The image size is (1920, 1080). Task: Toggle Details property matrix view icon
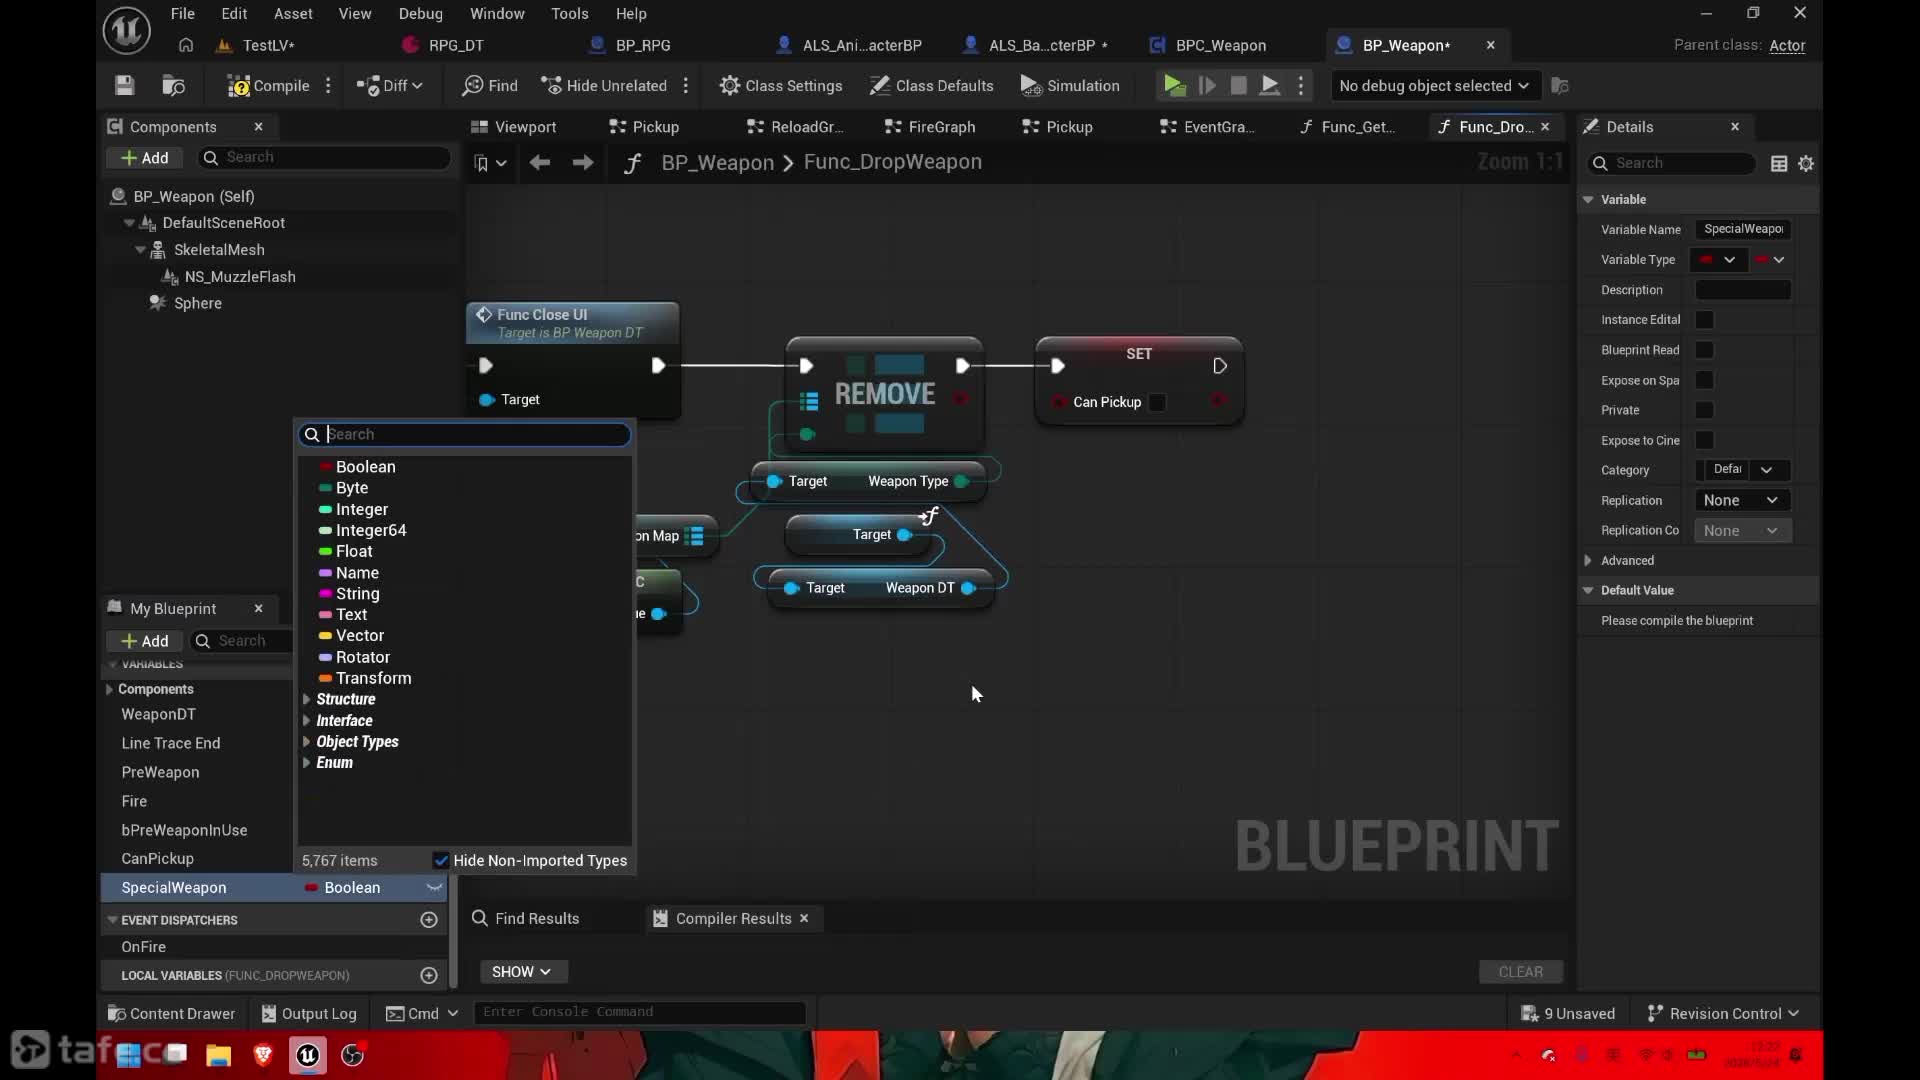tap(1779, 163)
